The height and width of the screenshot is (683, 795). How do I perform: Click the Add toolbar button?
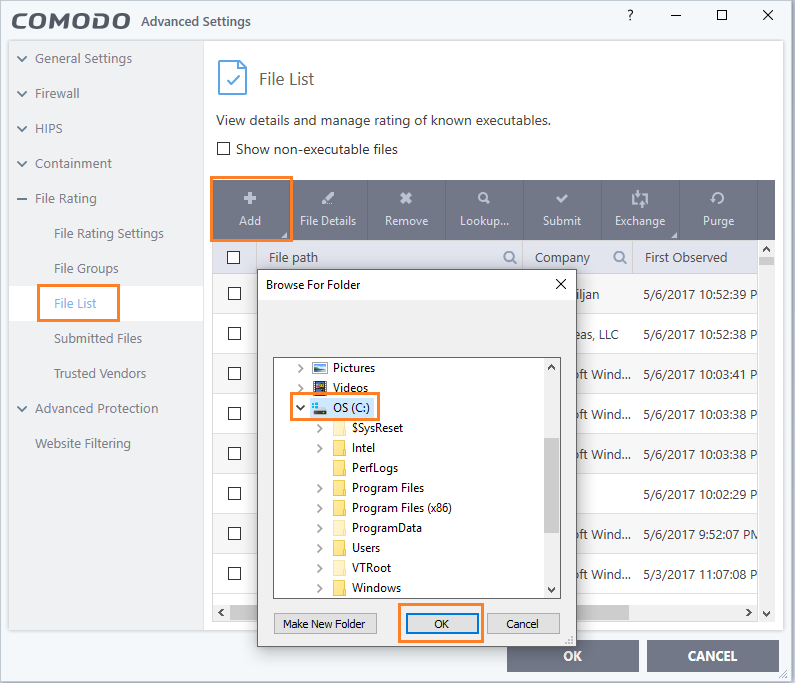[250, 209]
